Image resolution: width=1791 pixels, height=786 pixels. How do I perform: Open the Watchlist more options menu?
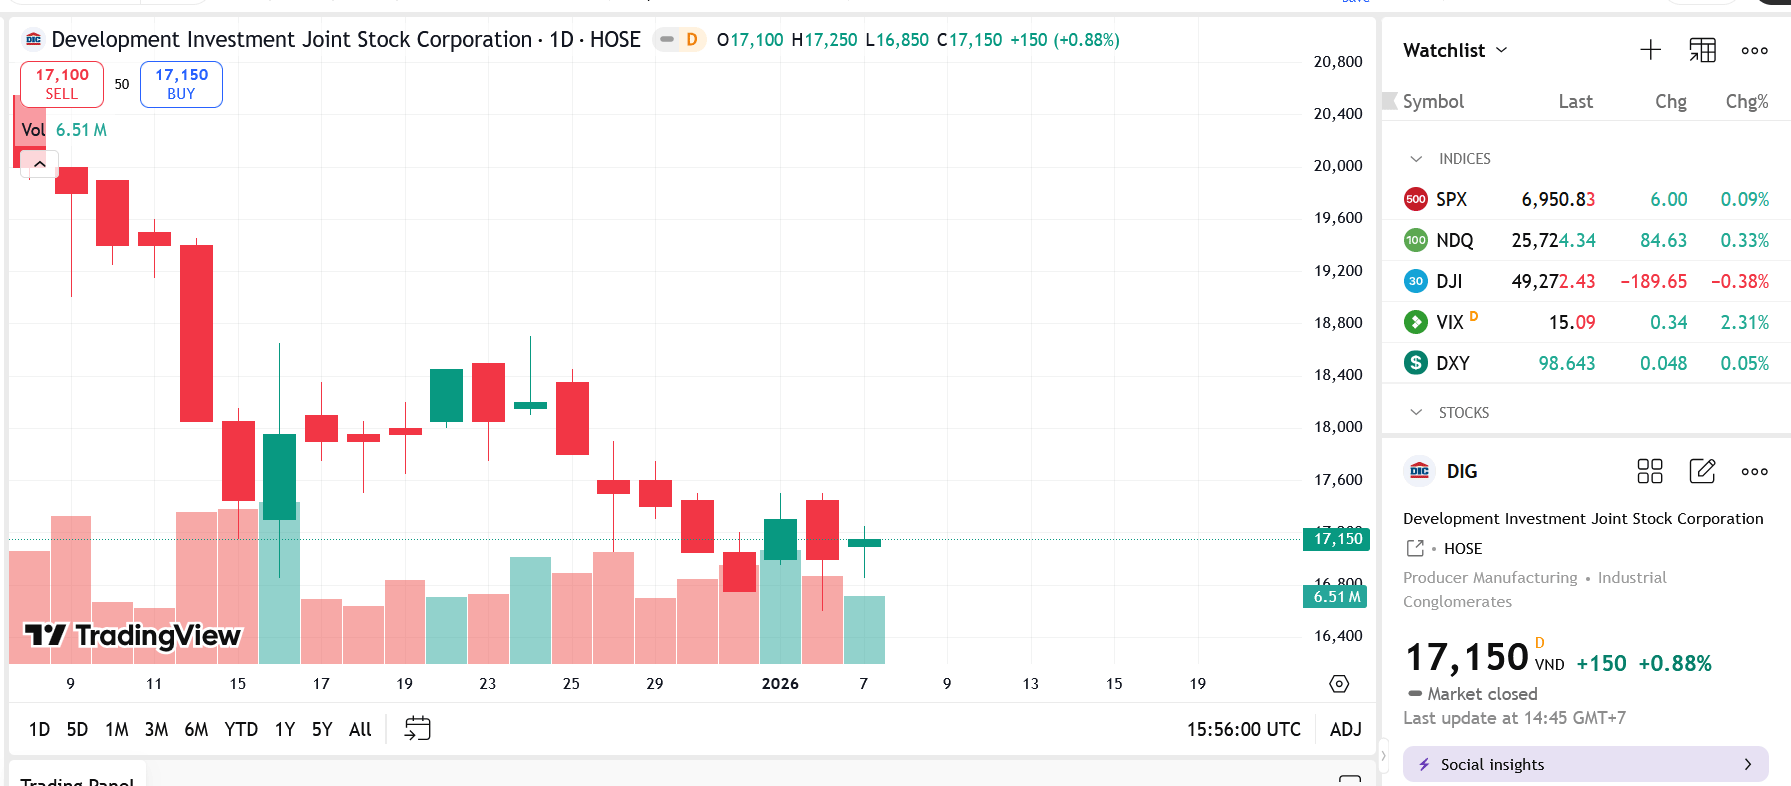point(1754,50)
